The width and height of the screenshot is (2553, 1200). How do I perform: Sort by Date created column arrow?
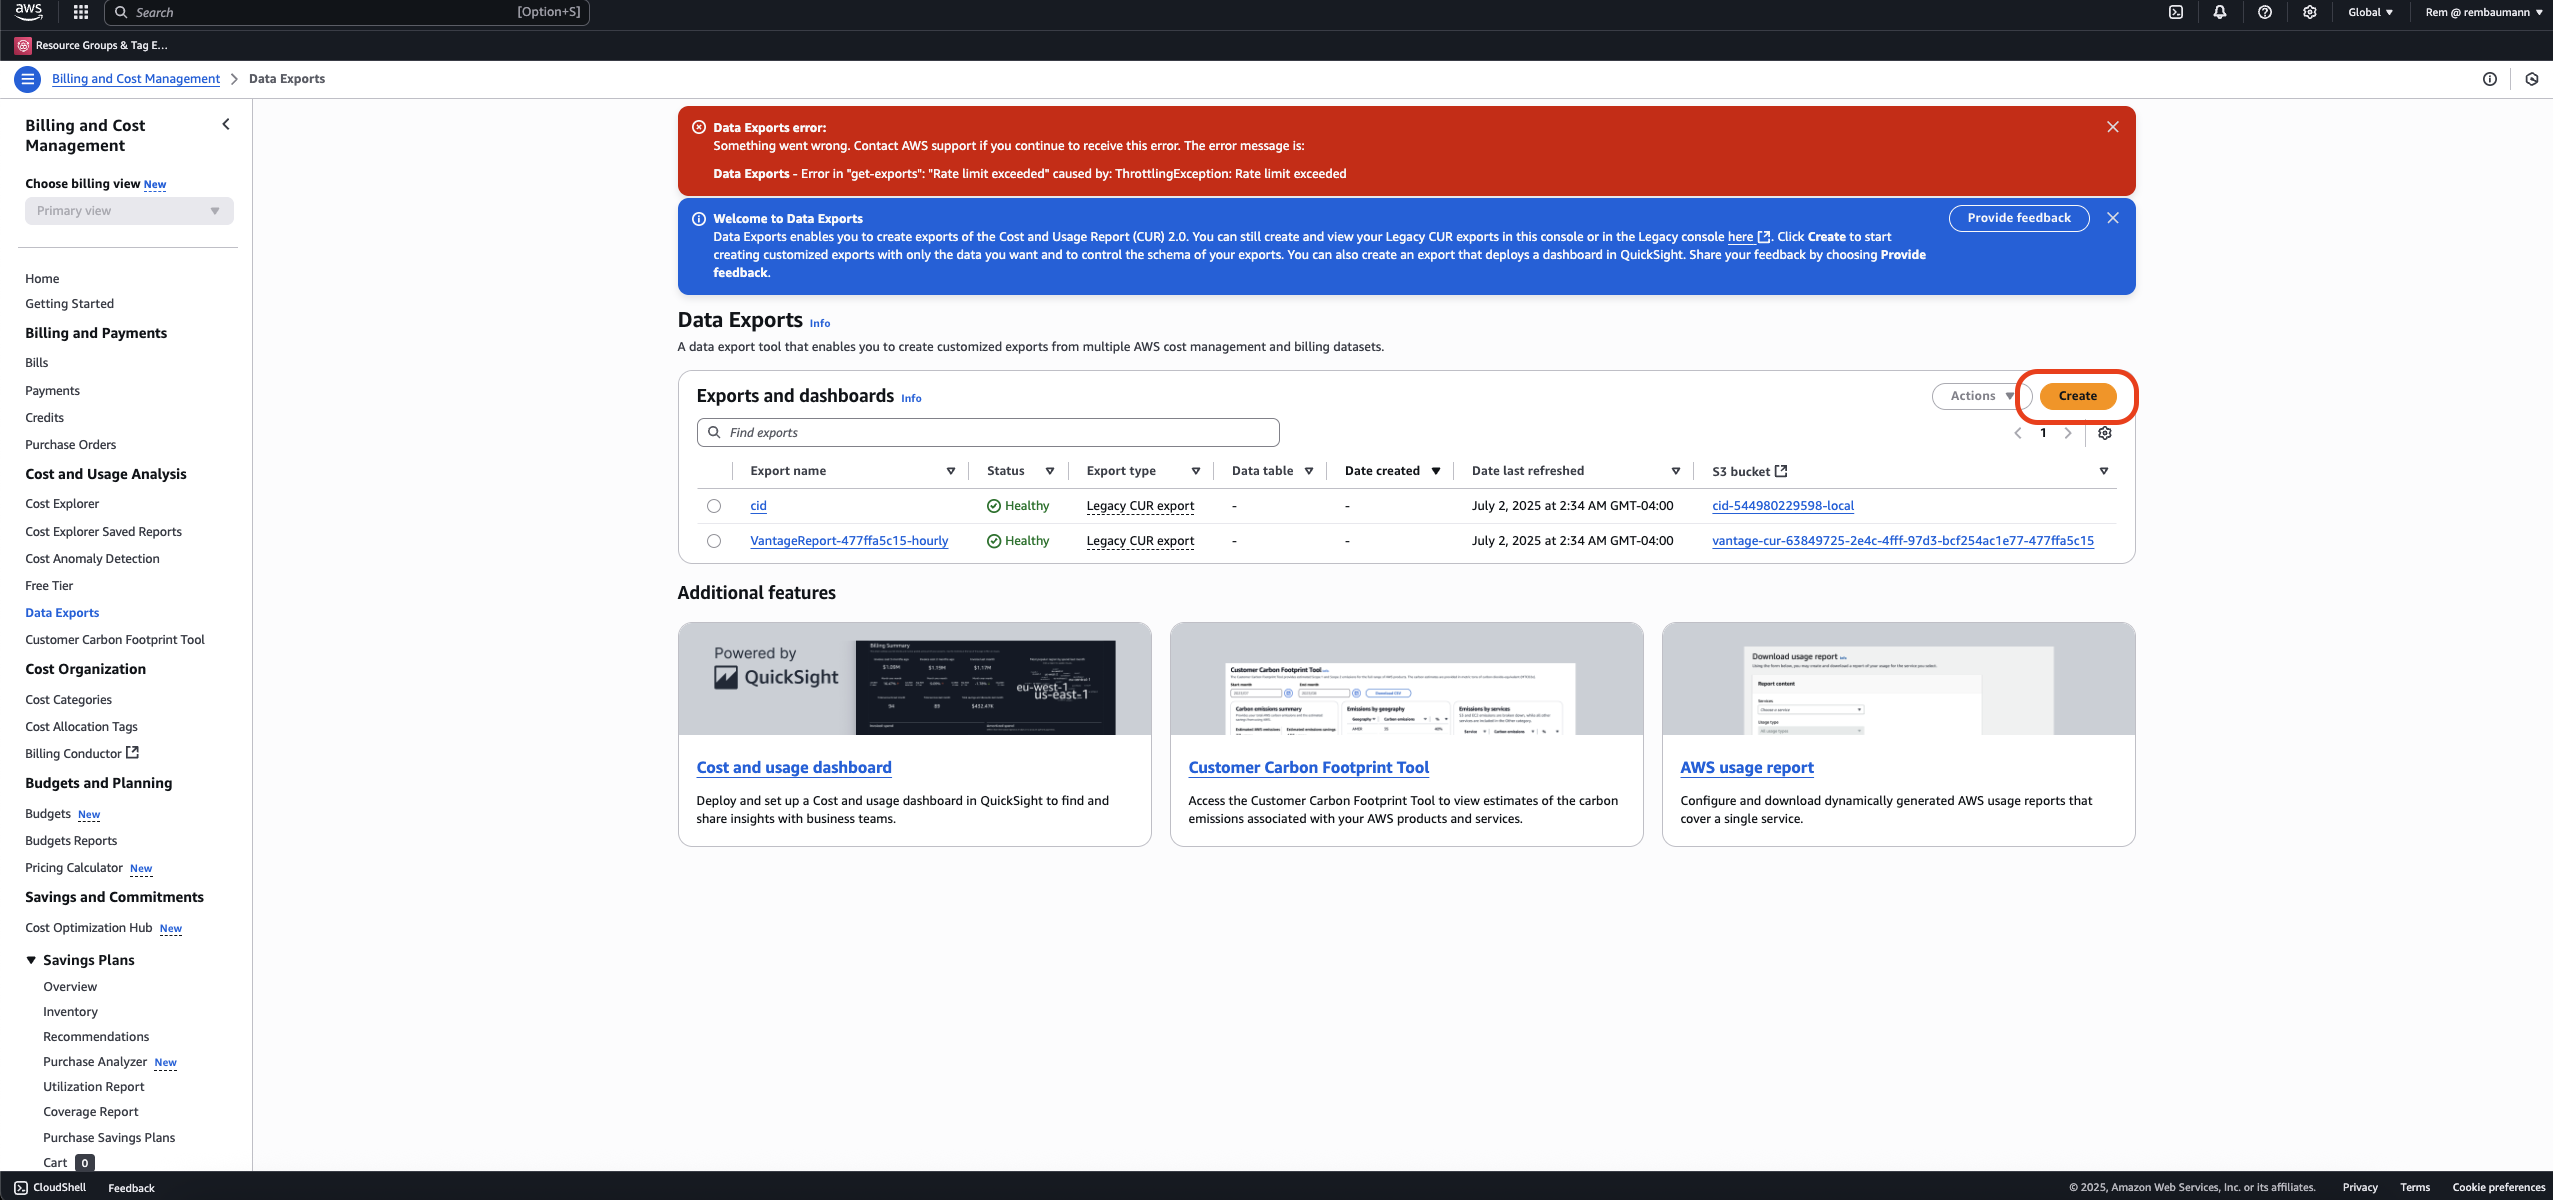point(1436,471)
